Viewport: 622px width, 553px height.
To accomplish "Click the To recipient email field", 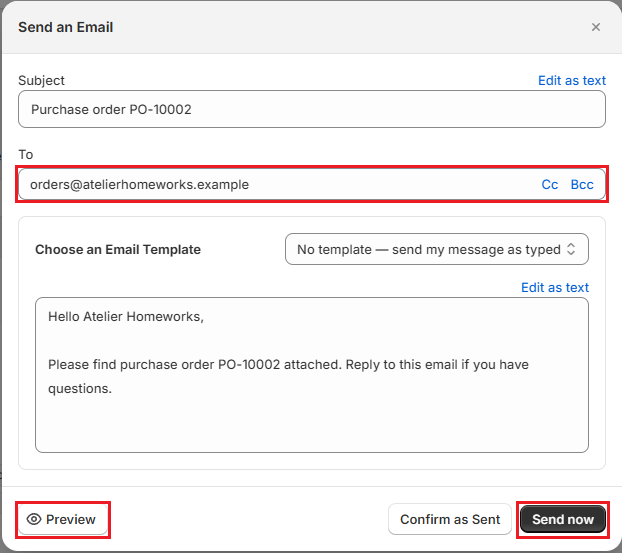I will (312, 184).
